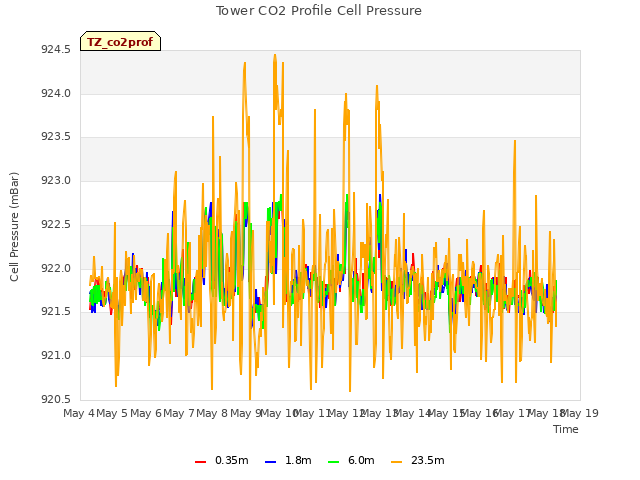This screenshot has width=640, height=480.
Task: Click the 920.5 y-axis tick value
Action: [56, 399]
